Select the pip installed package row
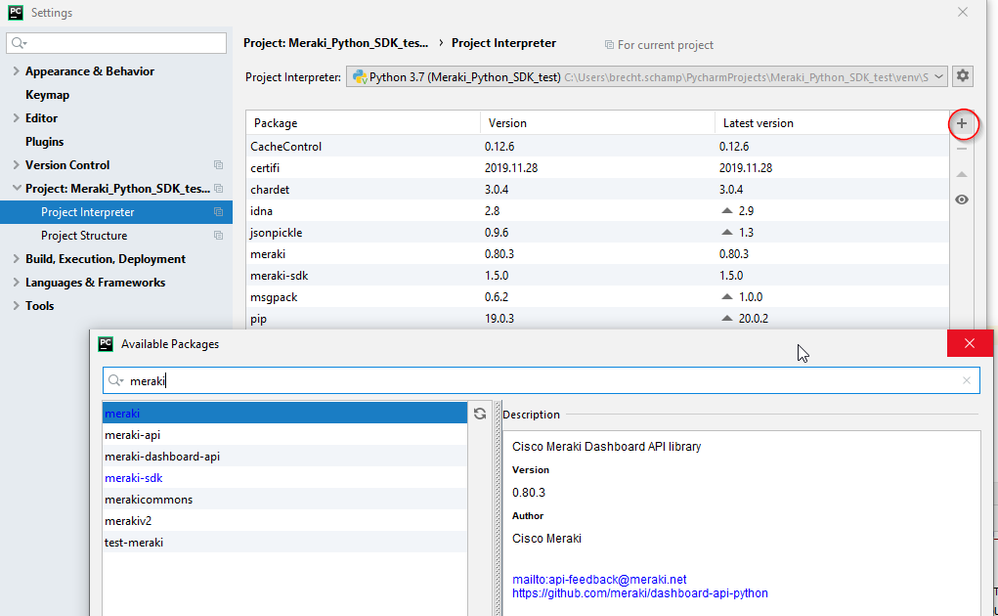The height and width of the screenshot is (616, 998). click(597, 318)
